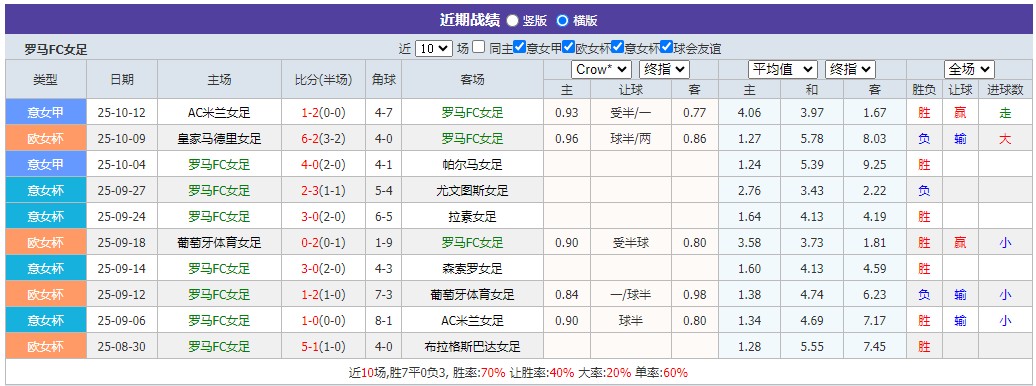Open the 近 10 场 match count dropdown
1036x386 pixels.
(x=434, y=48)
